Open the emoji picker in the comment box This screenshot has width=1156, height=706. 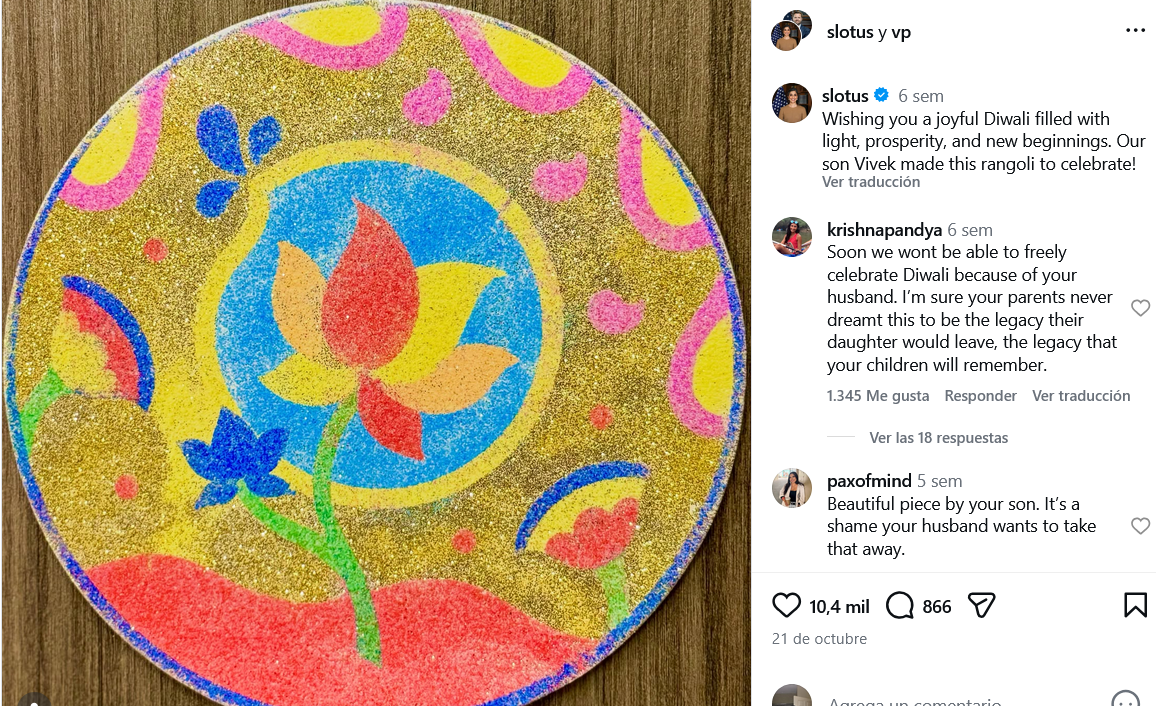coord(1125,699)
